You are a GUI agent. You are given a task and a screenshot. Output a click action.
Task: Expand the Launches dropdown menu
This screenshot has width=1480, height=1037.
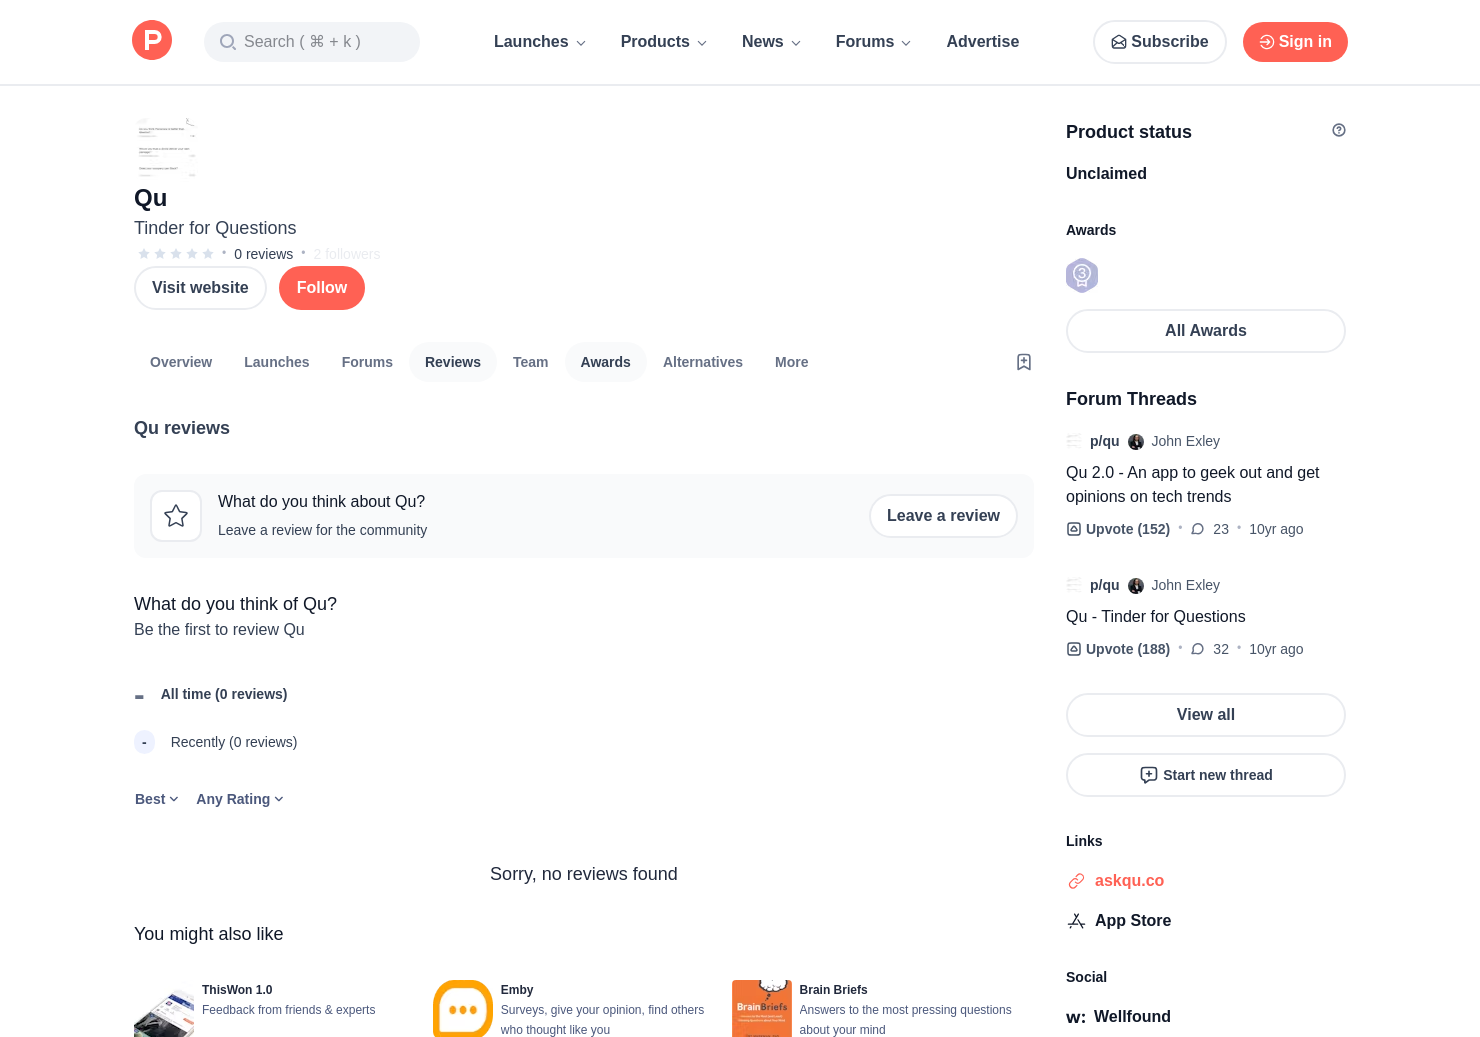(x=539, y=42)
